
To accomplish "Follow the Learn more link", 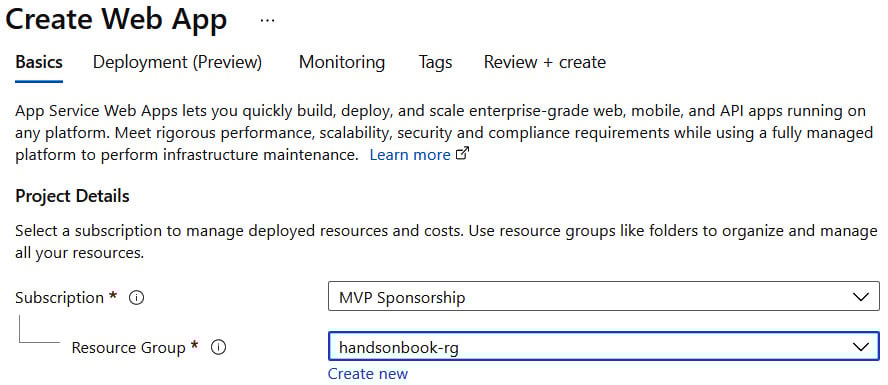I will click(x=410, y=155).
